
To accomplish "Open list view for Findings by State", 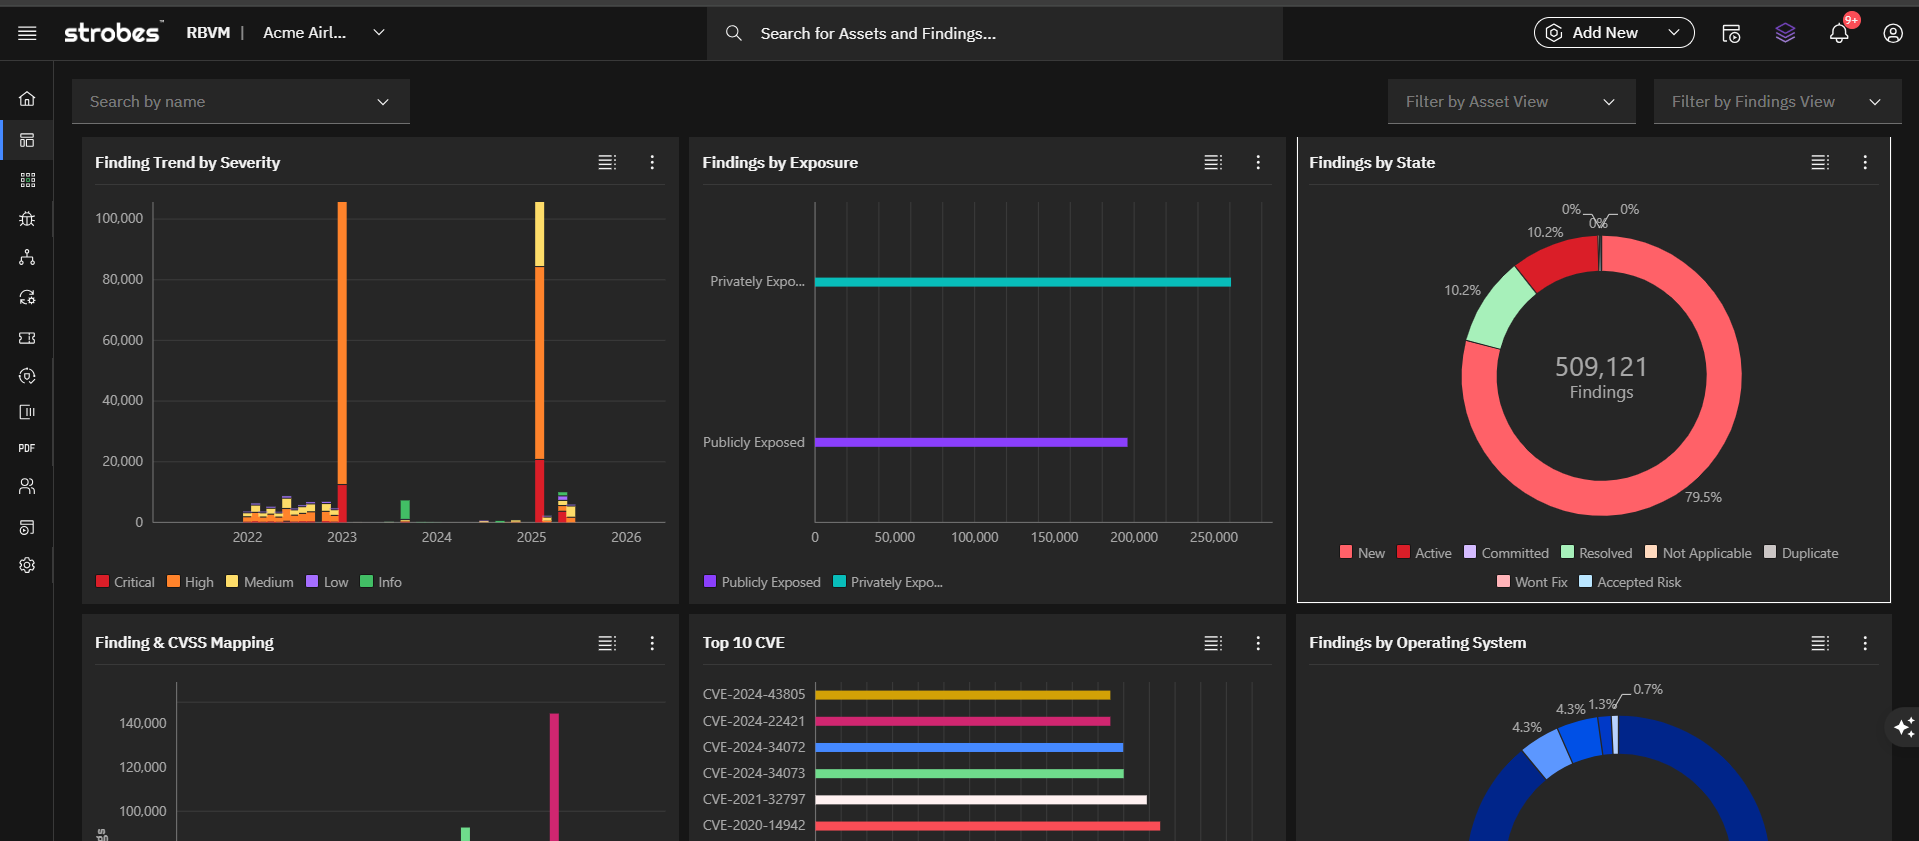I will coord(1820,162).
